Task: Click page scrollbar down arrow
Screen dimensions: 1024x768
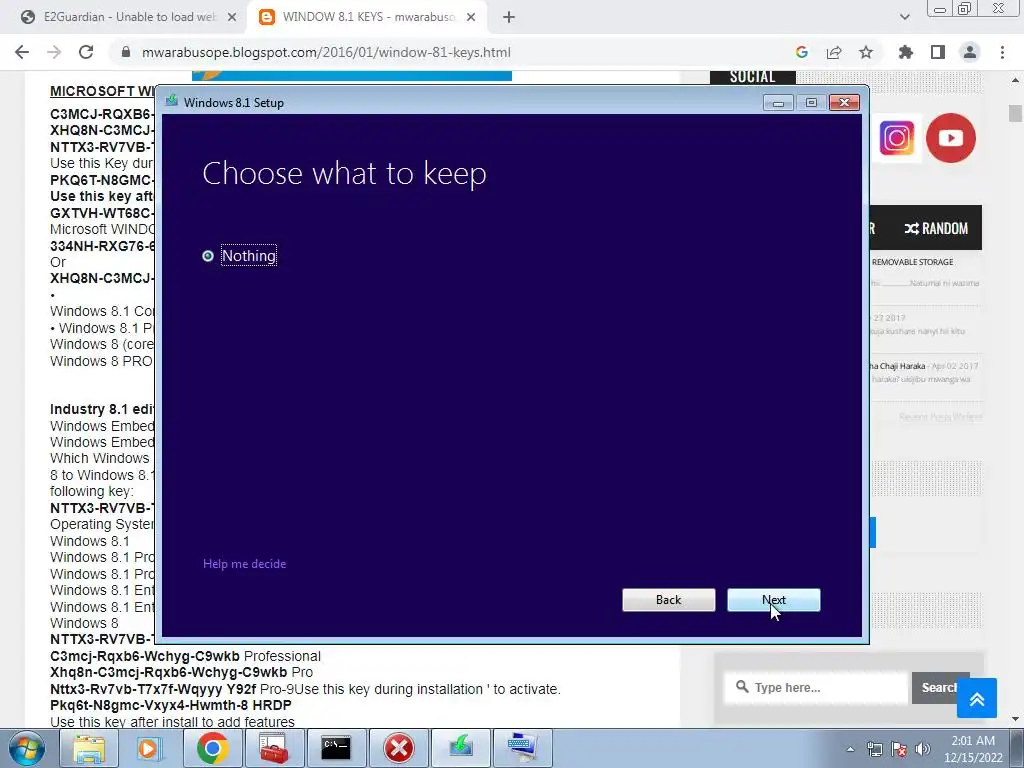Action: click(x=1015, y=719)
